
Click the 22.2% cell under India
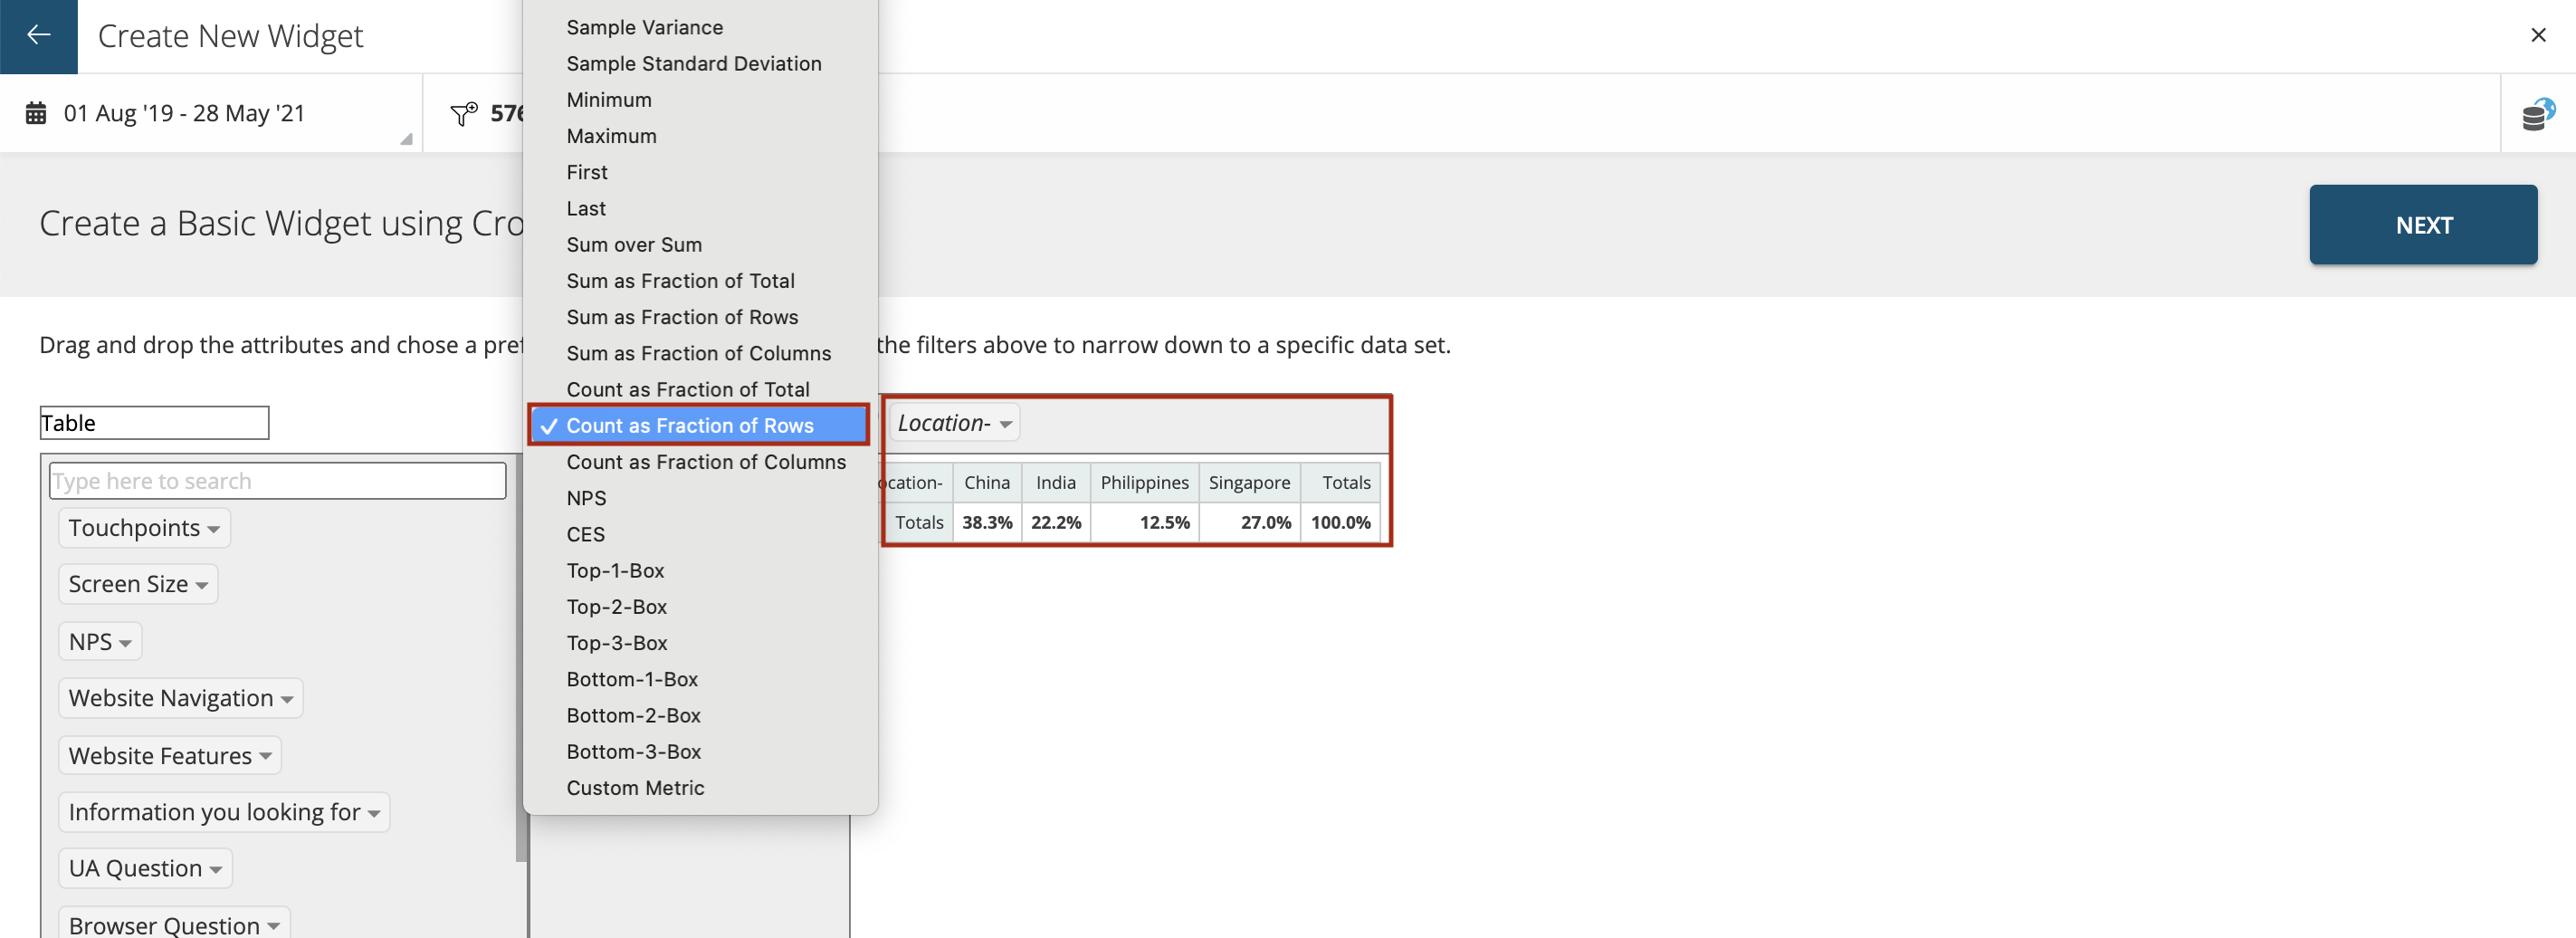pyautogui.click(x=1056, y=522)
